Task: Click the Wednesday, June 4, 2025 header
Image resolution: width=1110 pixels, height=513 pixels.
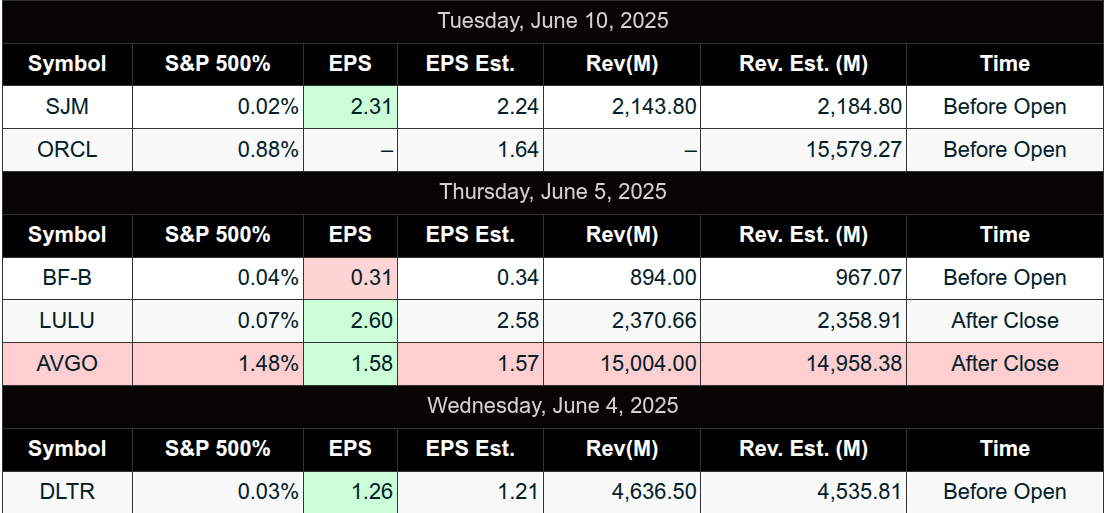Action: [553, 405]
